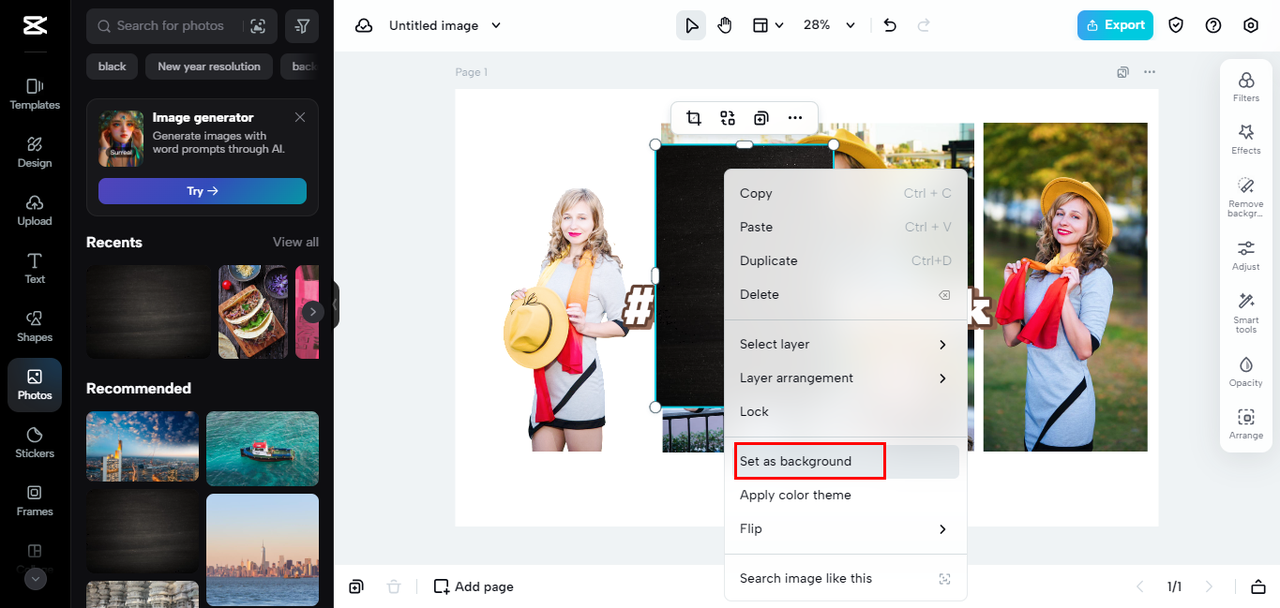
Task: Choose Lock from context menu
Action: (x=845, y=412)
